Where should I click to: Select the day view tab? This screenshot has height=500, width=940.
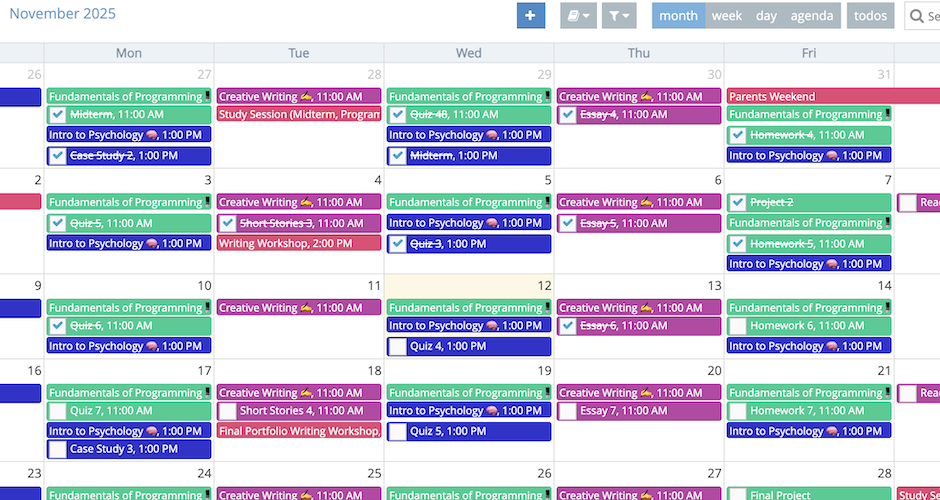click(x=766, y=15)
